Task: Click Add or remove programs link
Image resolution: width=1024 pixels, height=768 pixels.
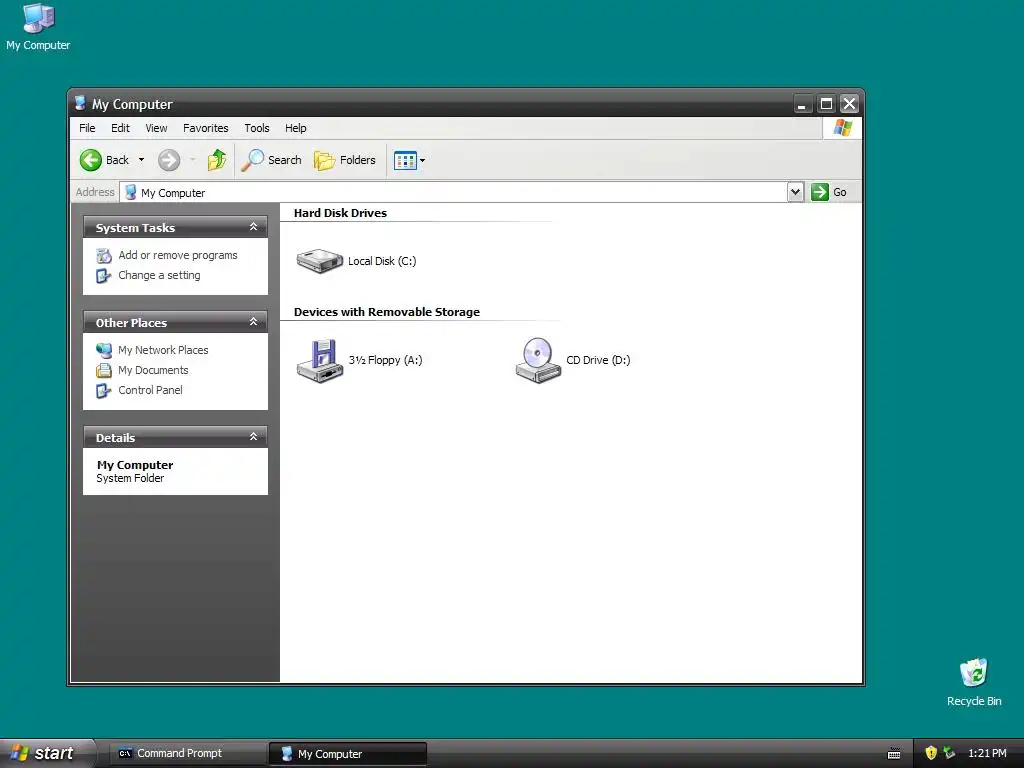Action: (178, 255)
